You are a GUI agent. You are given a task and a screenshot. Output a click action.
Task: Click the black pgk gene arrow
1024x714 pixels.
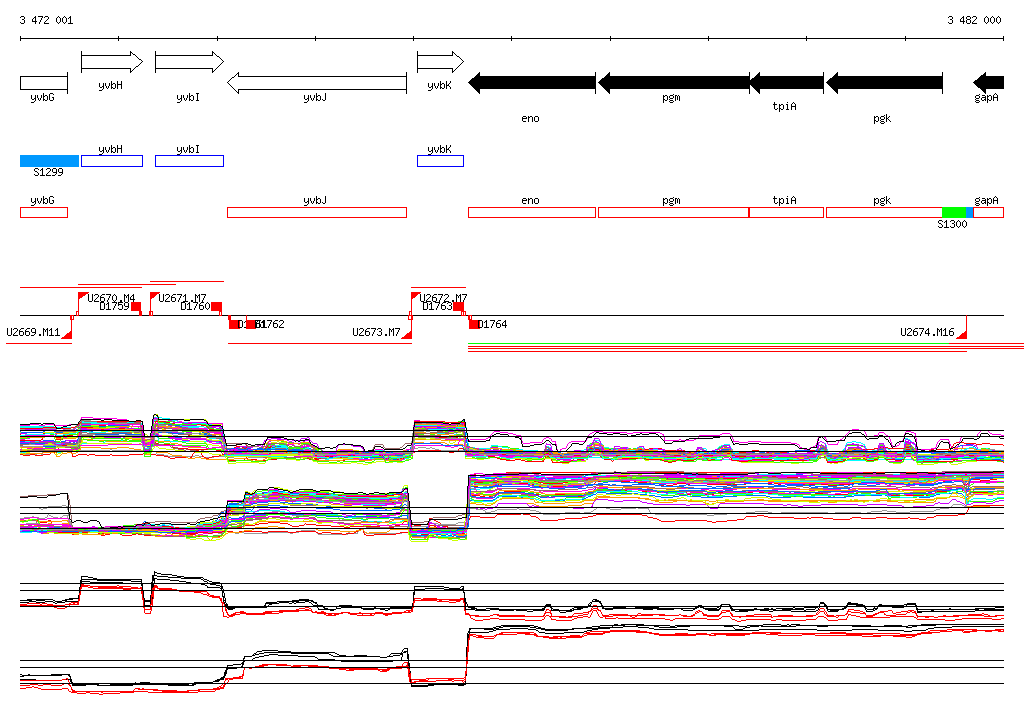tap(884, 83)
